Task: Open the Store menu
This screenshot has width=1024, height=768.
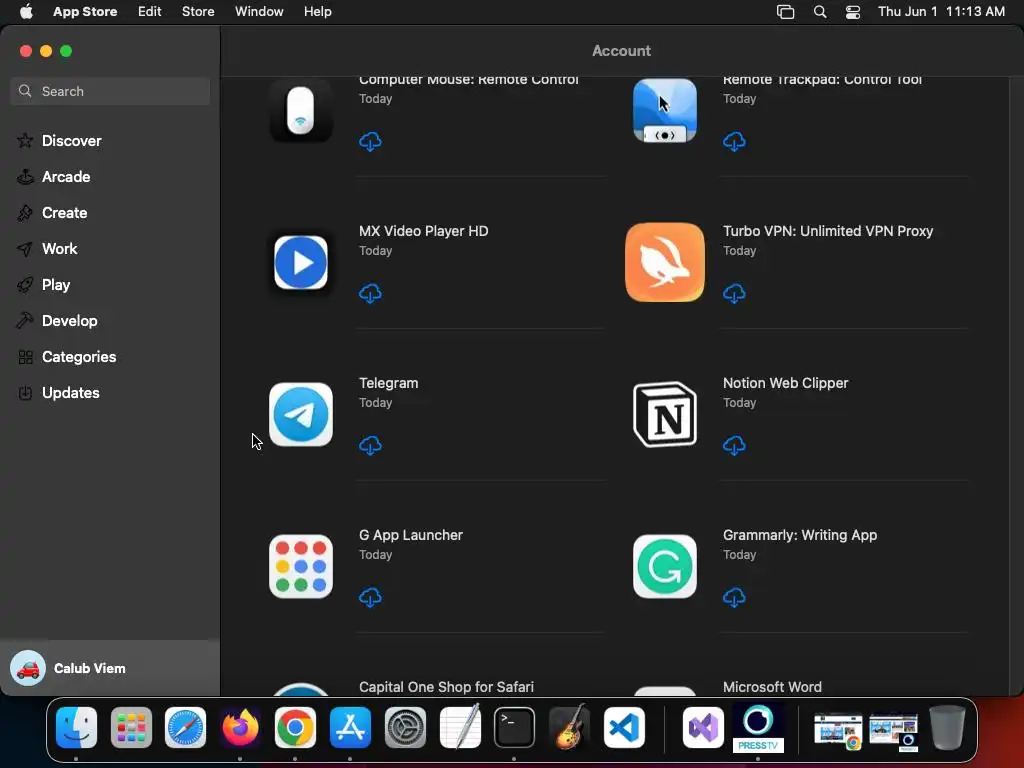Action: tap(198, 11)
